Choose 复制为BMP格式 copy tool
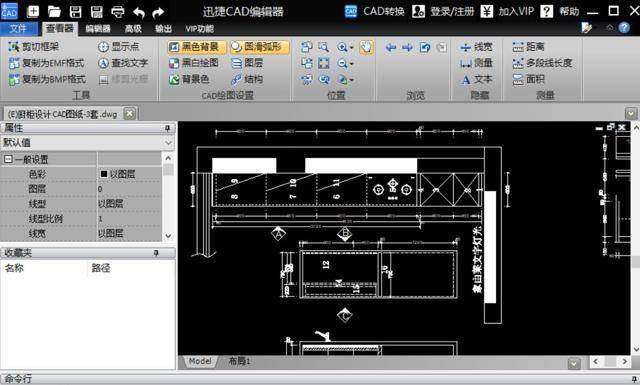Screen dimensions: 640x385 click(x=47, y=79)
